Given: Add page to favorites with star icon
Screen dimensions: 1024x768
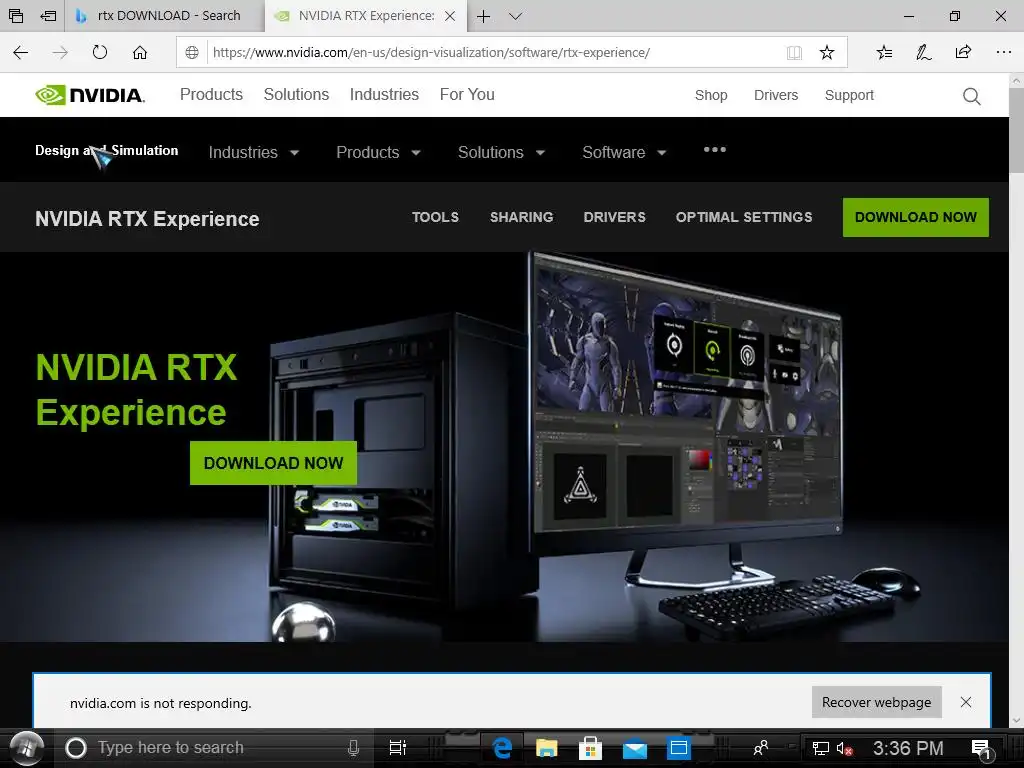Looking at the screenshot, I should coord(827,53).
